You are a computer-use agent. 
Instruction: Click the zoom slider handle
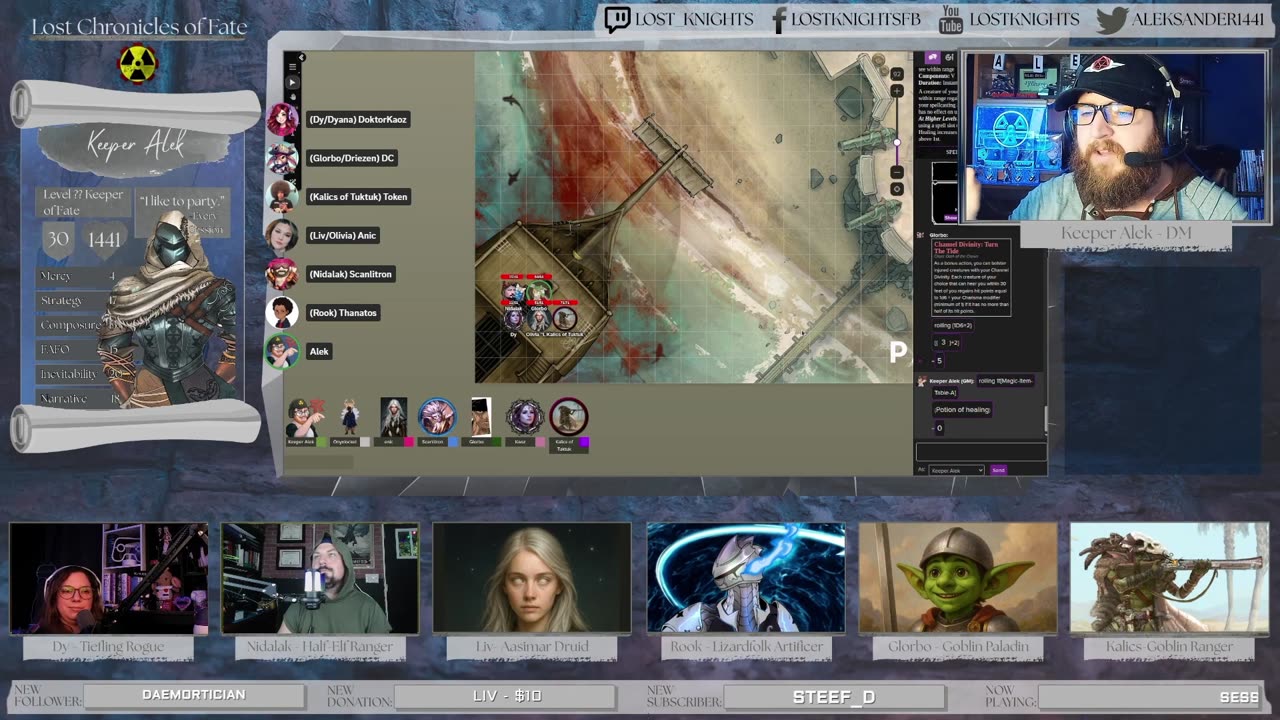(x=897, y=142)
